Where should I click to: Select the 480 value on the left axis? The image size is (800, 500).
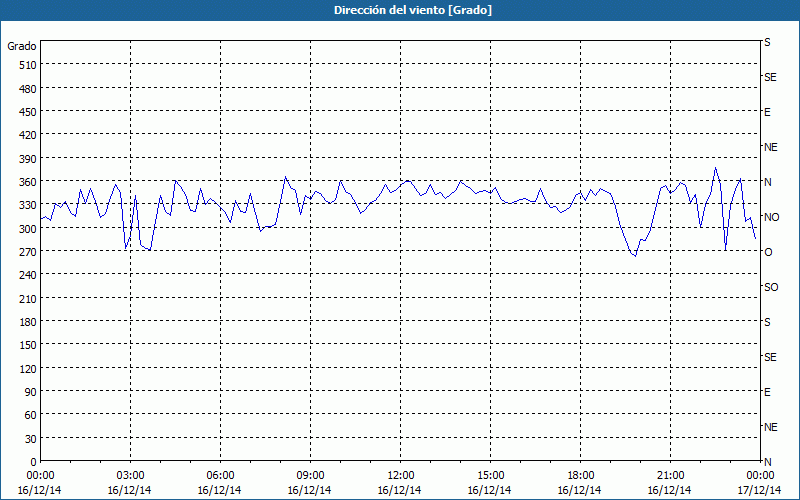click(28, 89)
